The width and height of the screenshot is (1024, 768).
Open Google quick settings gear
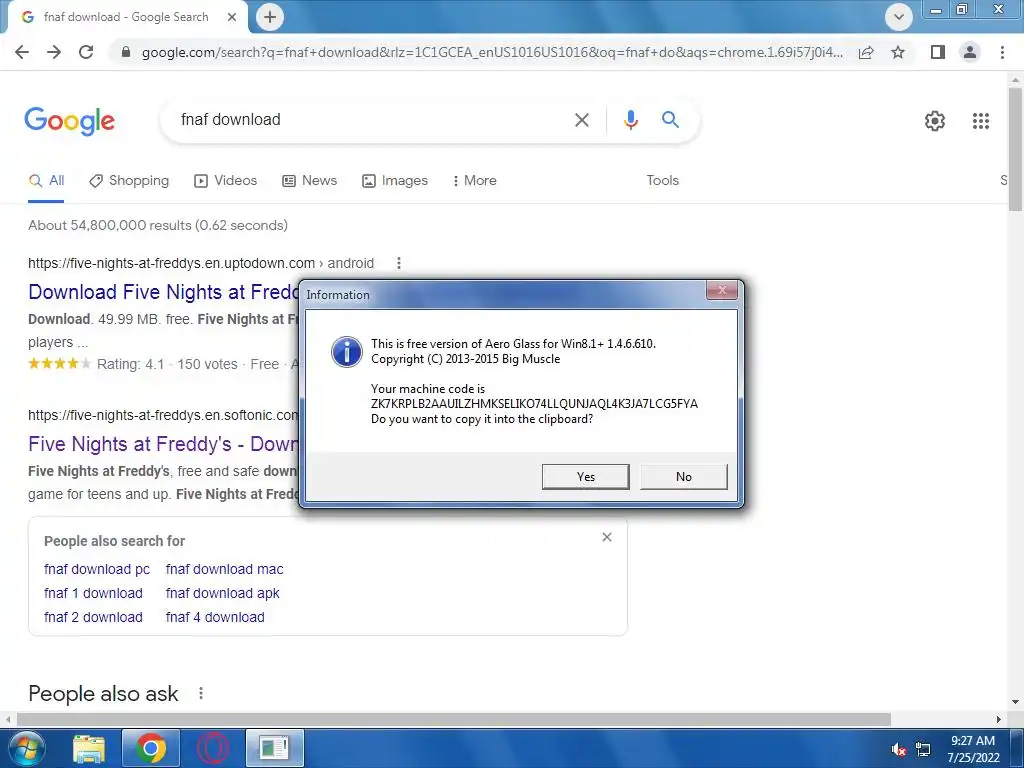(935, 121)
